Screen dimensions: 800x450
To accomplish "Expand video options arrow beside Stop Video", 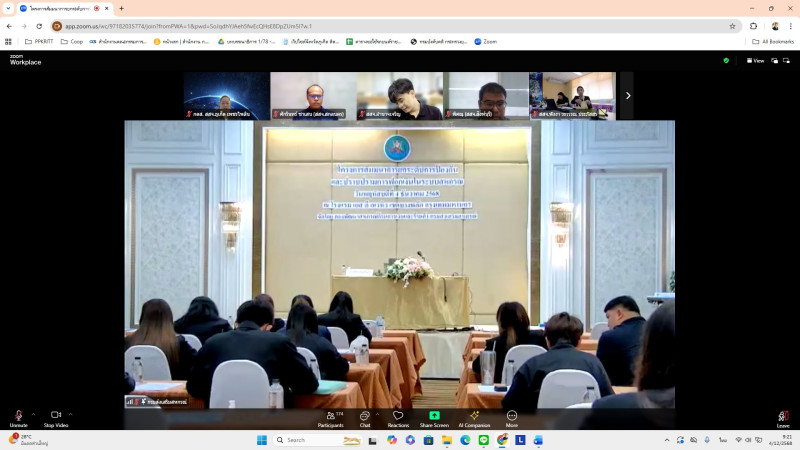I will tap(71, 413).
